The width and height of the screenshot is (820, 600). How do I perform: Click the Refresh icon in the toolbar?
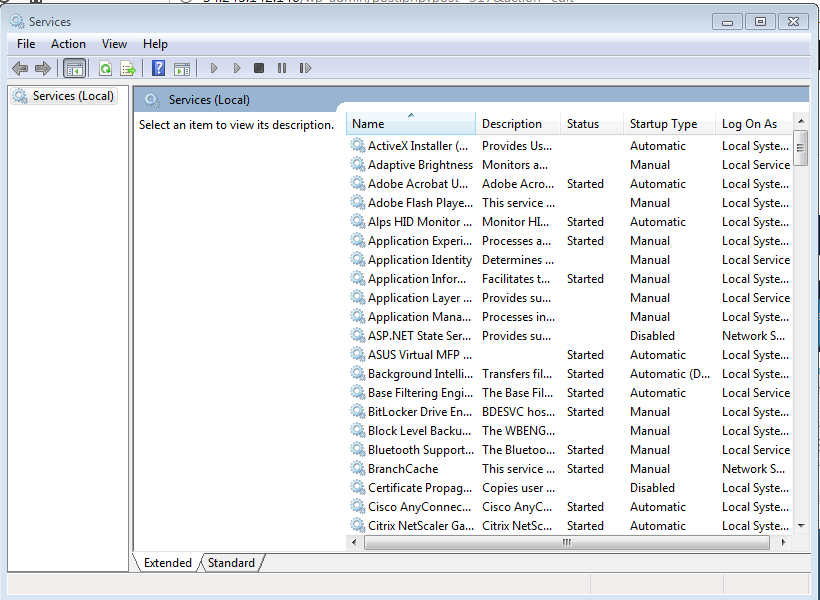point(105,68)
